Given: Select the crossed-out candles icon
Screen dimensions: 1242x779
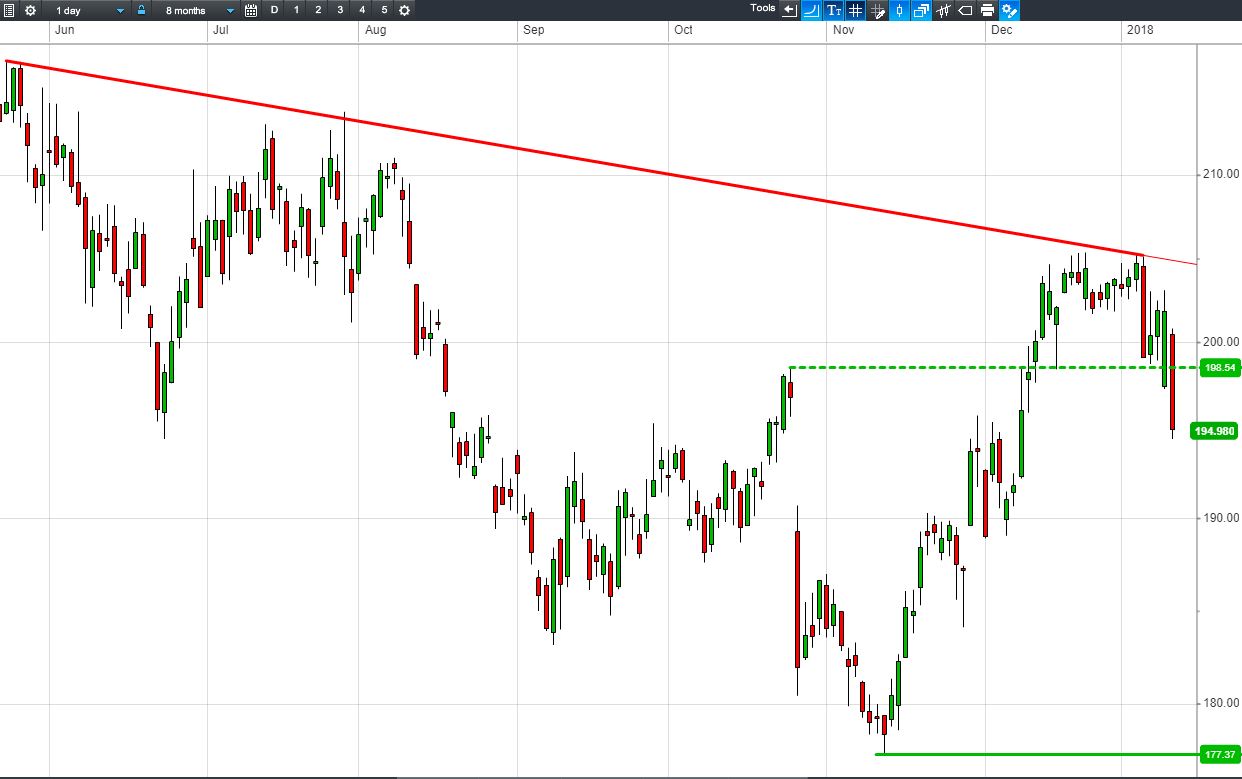Looking at the screenshot, I should (943, 10).
